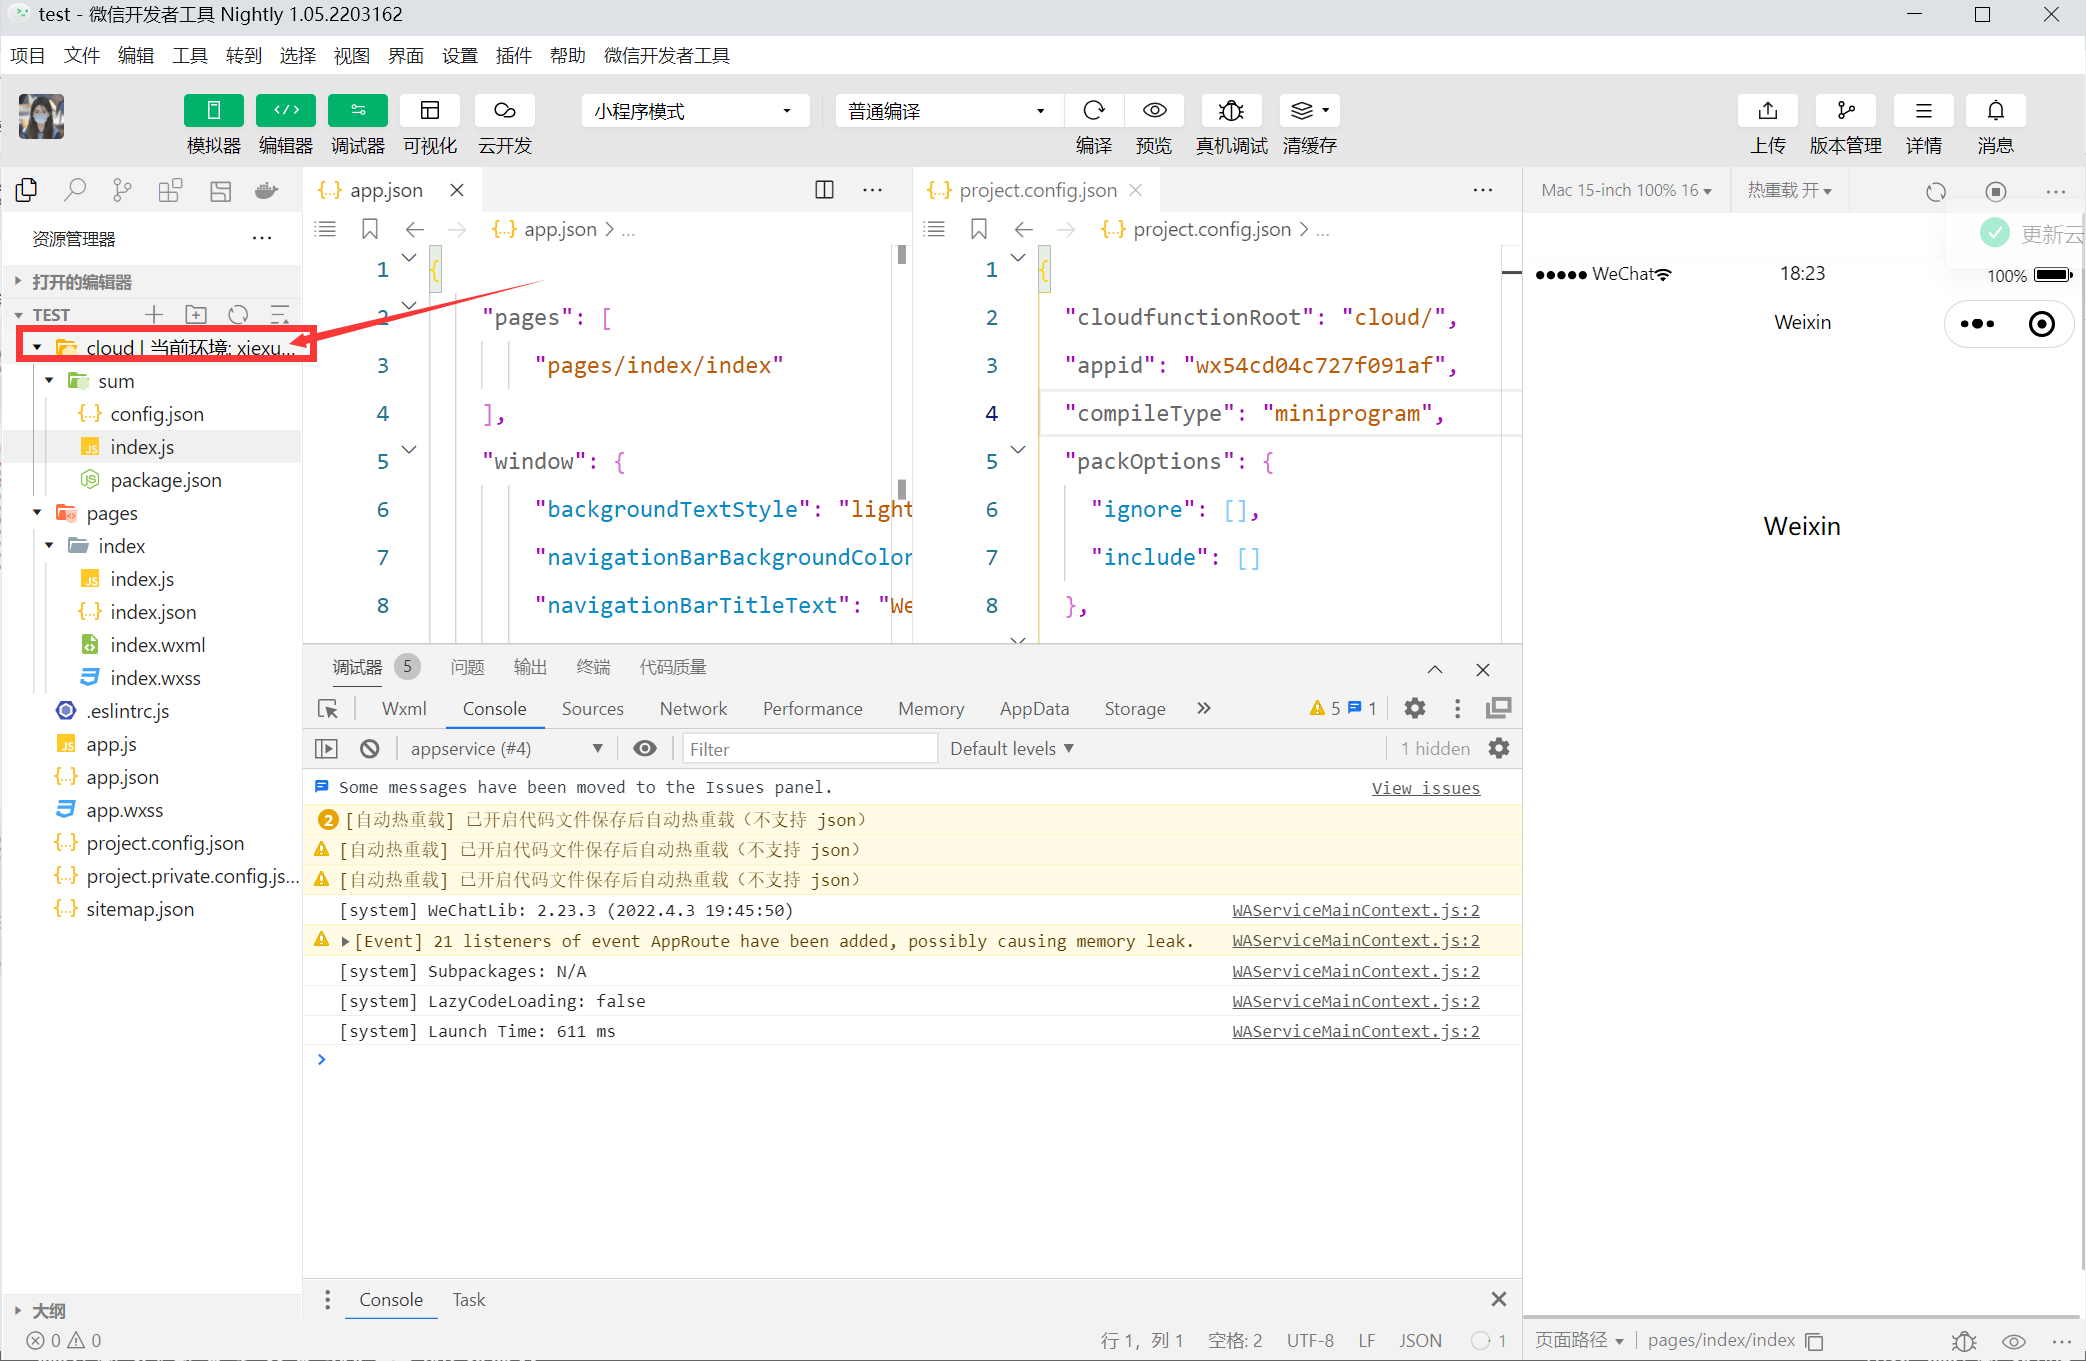Select the Network tab in debugger
The width and height of the screenshot is (2086, 1361).
coord(692,707)
